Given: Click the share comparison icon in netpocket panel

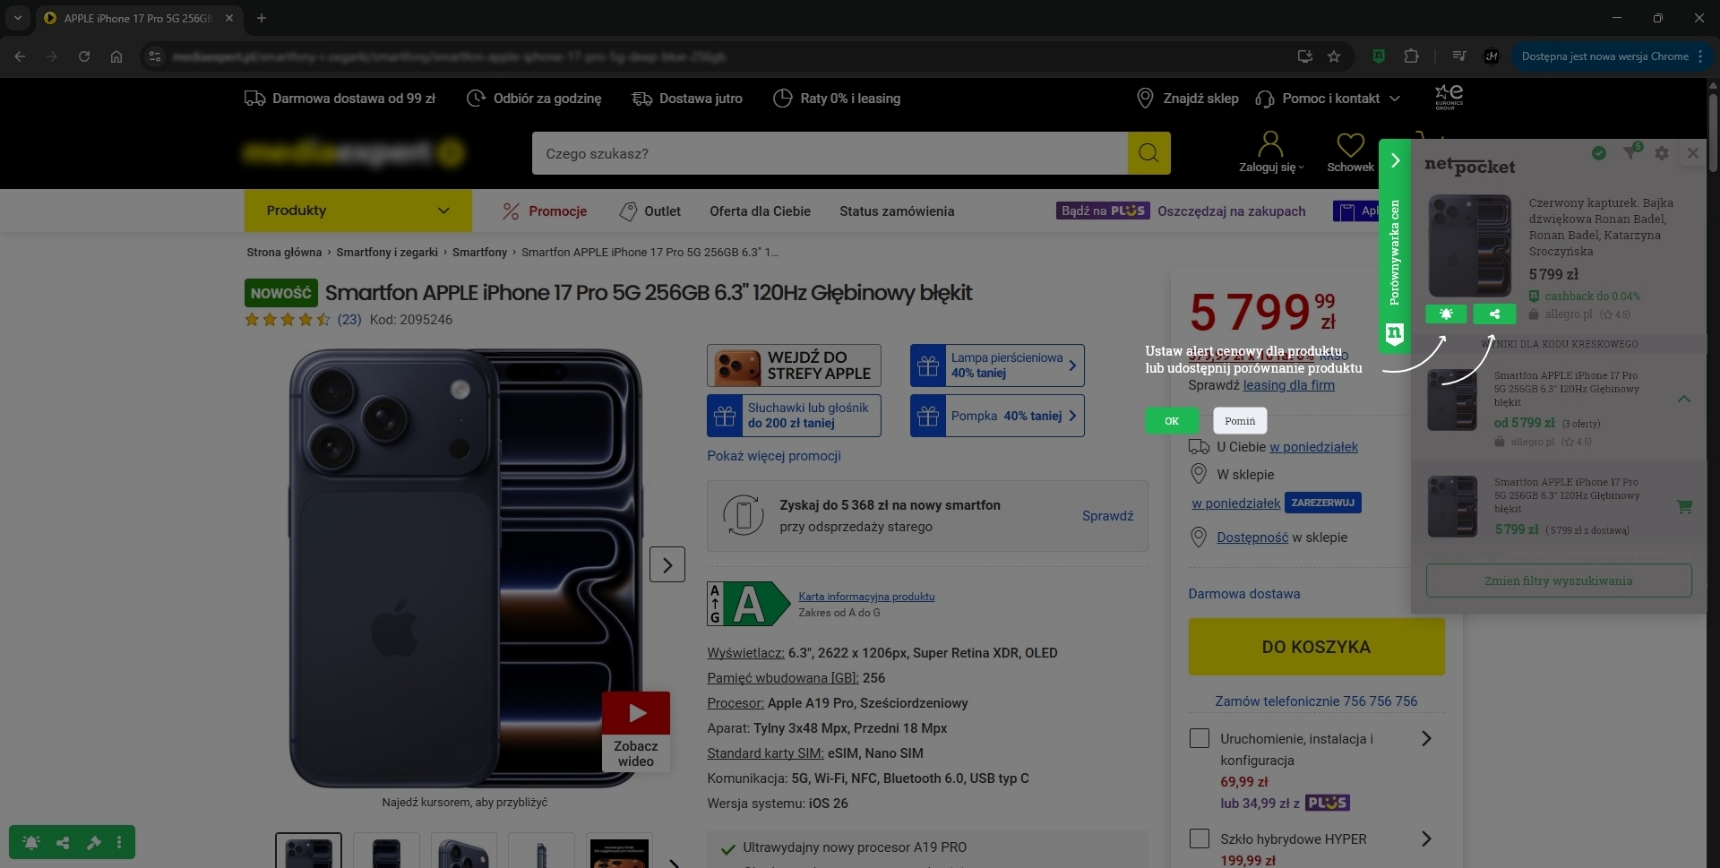Looking at the screenshot, I should (1494, 314).
